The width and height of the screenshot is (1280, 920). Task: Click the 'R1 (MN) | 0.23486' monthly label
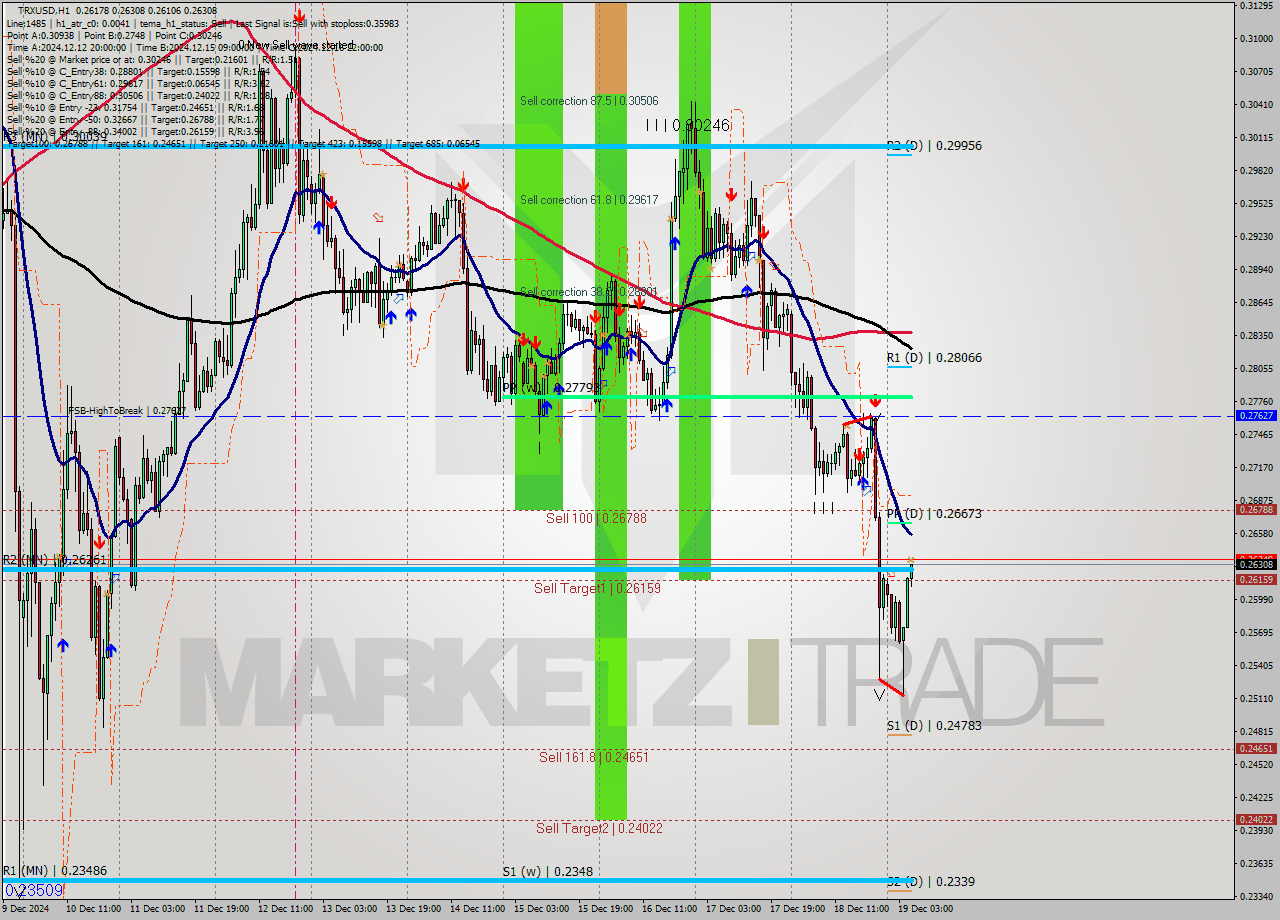[55, 871]
